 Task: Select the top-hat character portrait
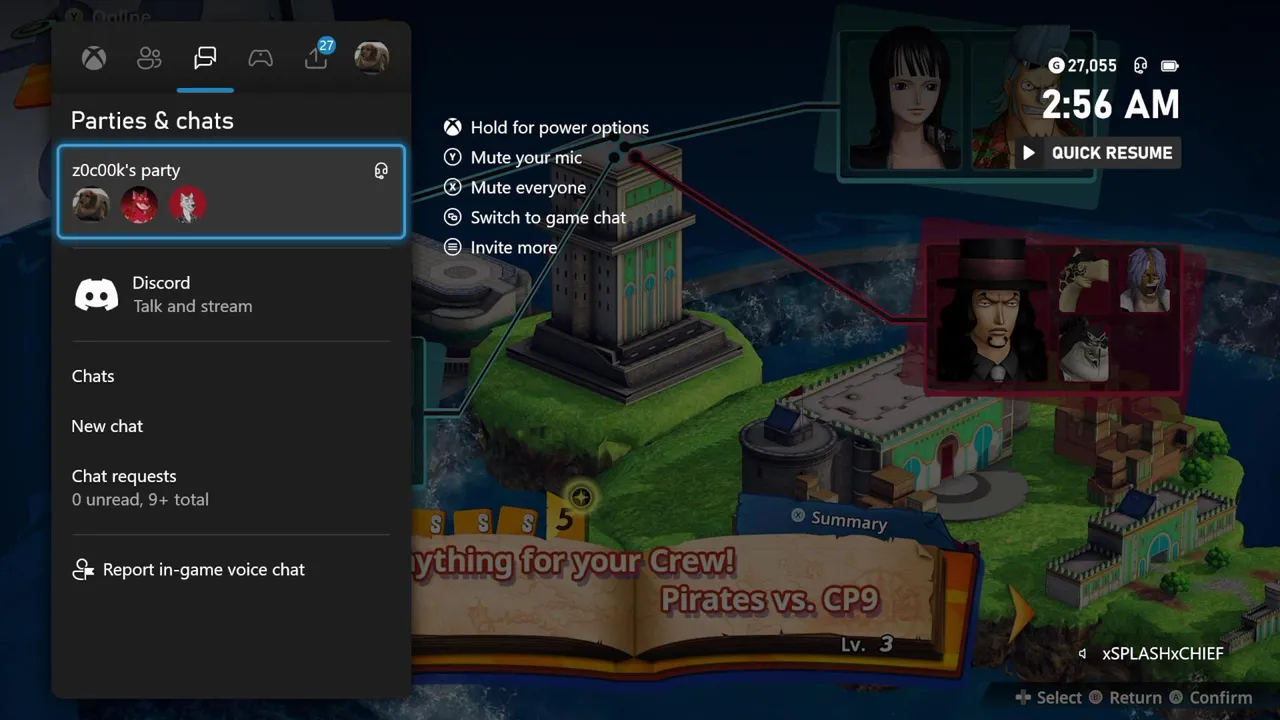point(991,313)
